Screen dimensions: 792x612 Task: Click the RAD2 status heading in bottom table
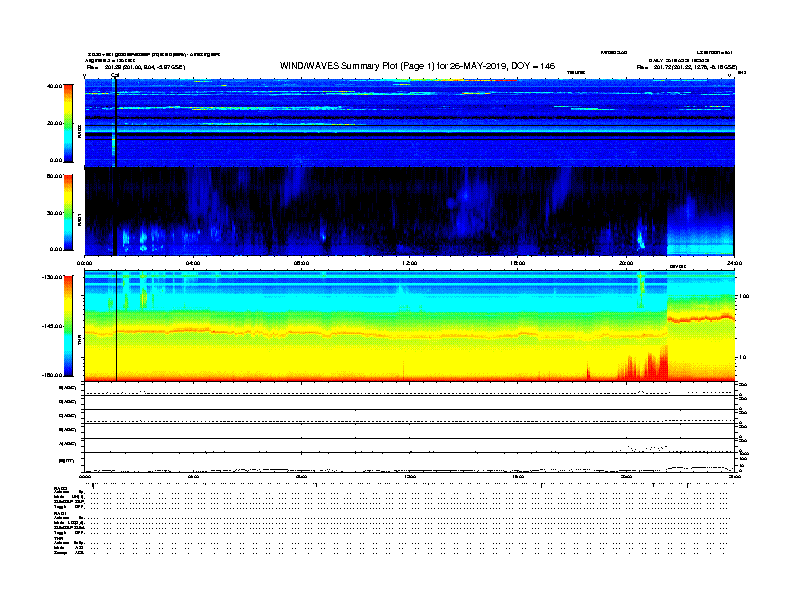(61, 489)
